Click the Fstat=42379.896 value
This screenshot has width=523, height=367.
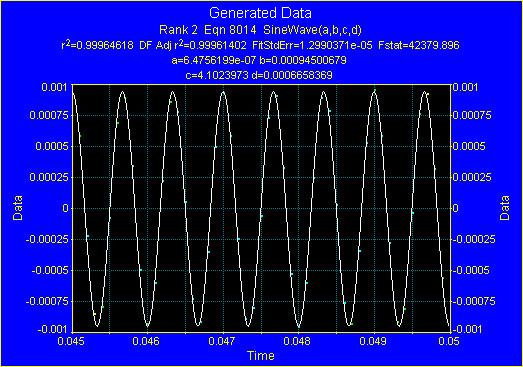419,45
